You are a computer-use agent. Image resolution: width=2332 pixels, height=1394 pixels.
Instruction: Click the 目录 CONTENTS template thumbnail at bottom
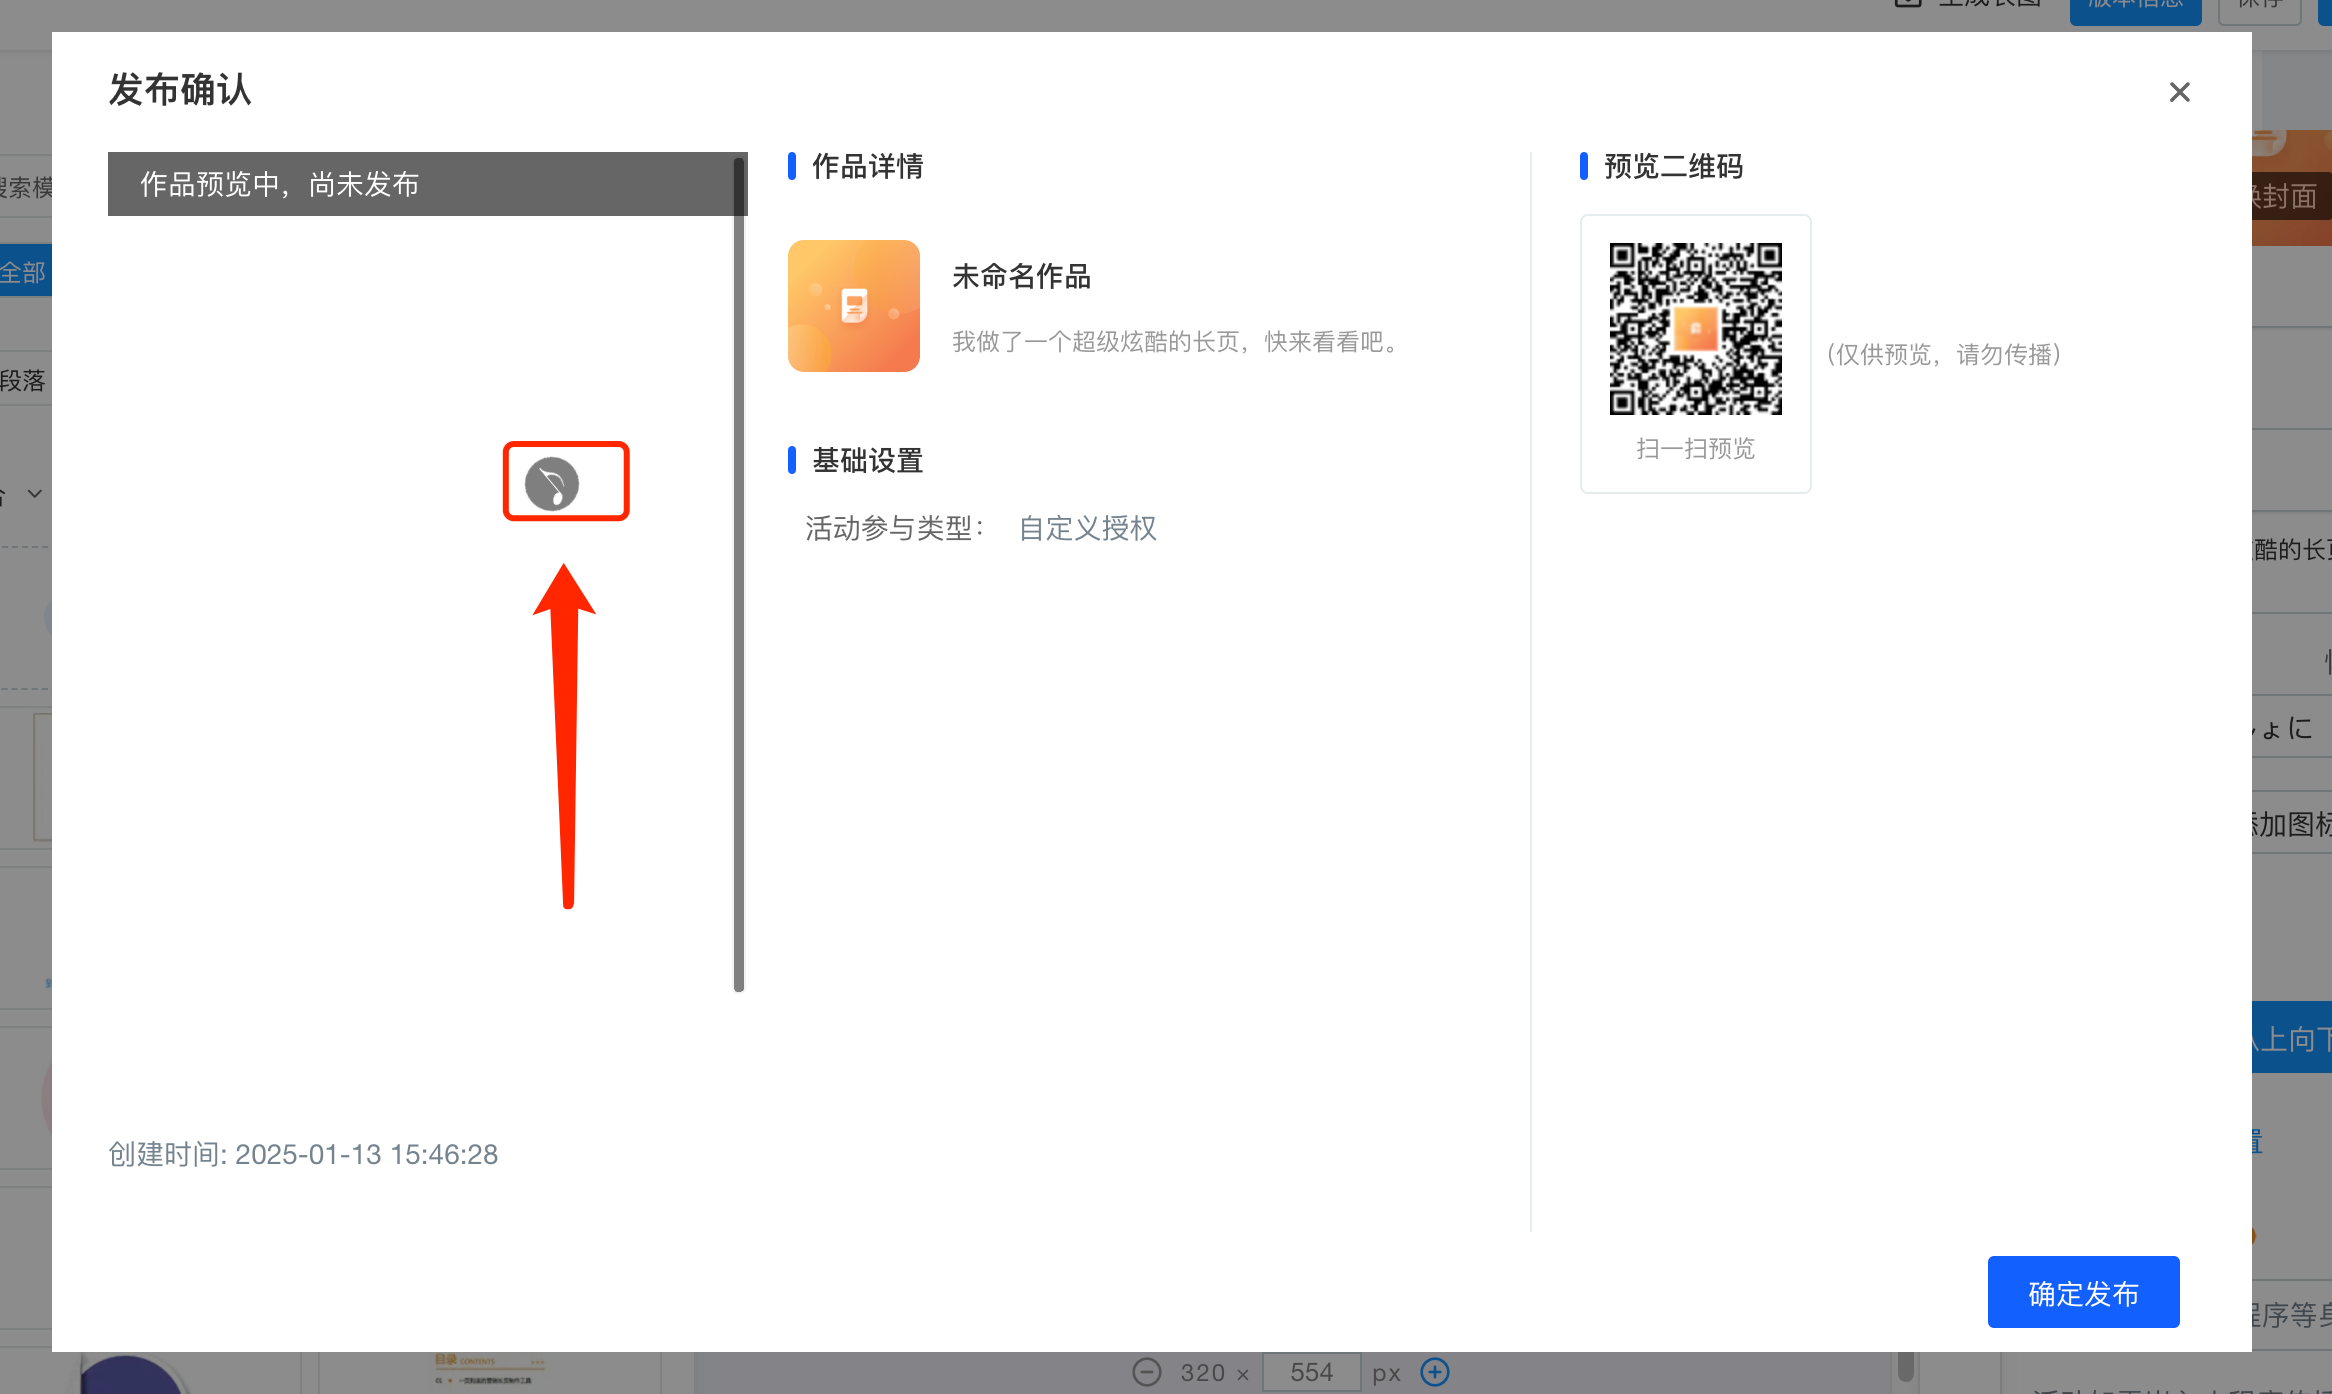pos(490,1372)
